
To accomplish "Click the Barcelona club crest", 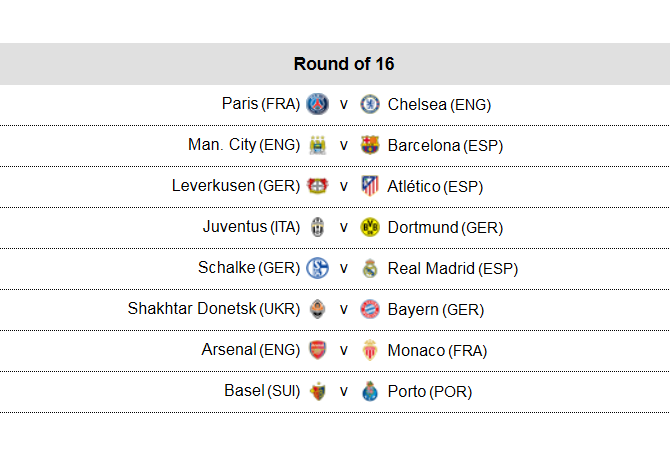I will tap(370, 145).
